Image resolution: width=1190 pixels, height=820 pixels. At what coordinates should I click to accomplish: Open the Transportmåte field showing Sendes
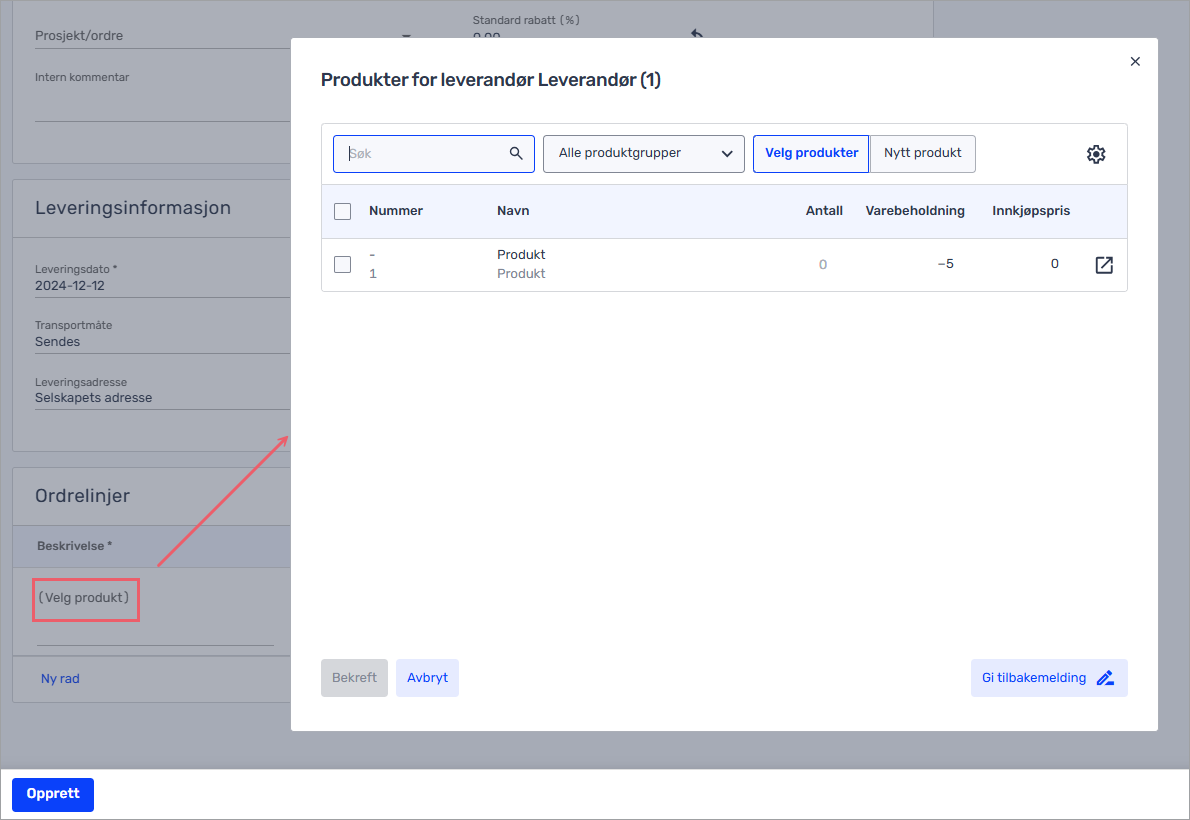[162, 336]
